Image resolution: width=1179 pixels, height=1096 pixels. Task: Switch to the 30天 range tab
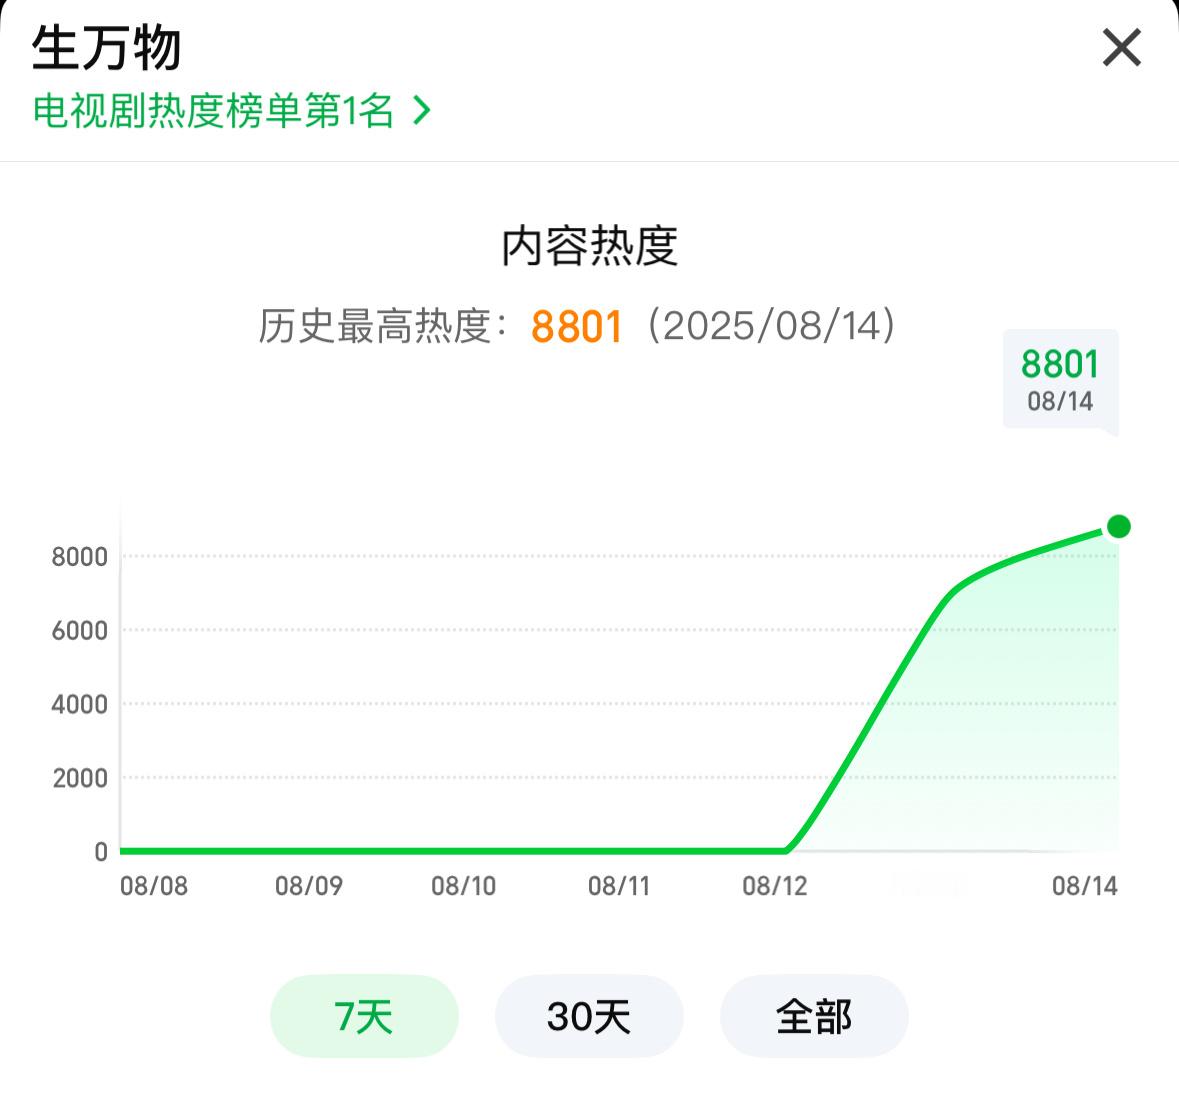(x=589, y=1016)
